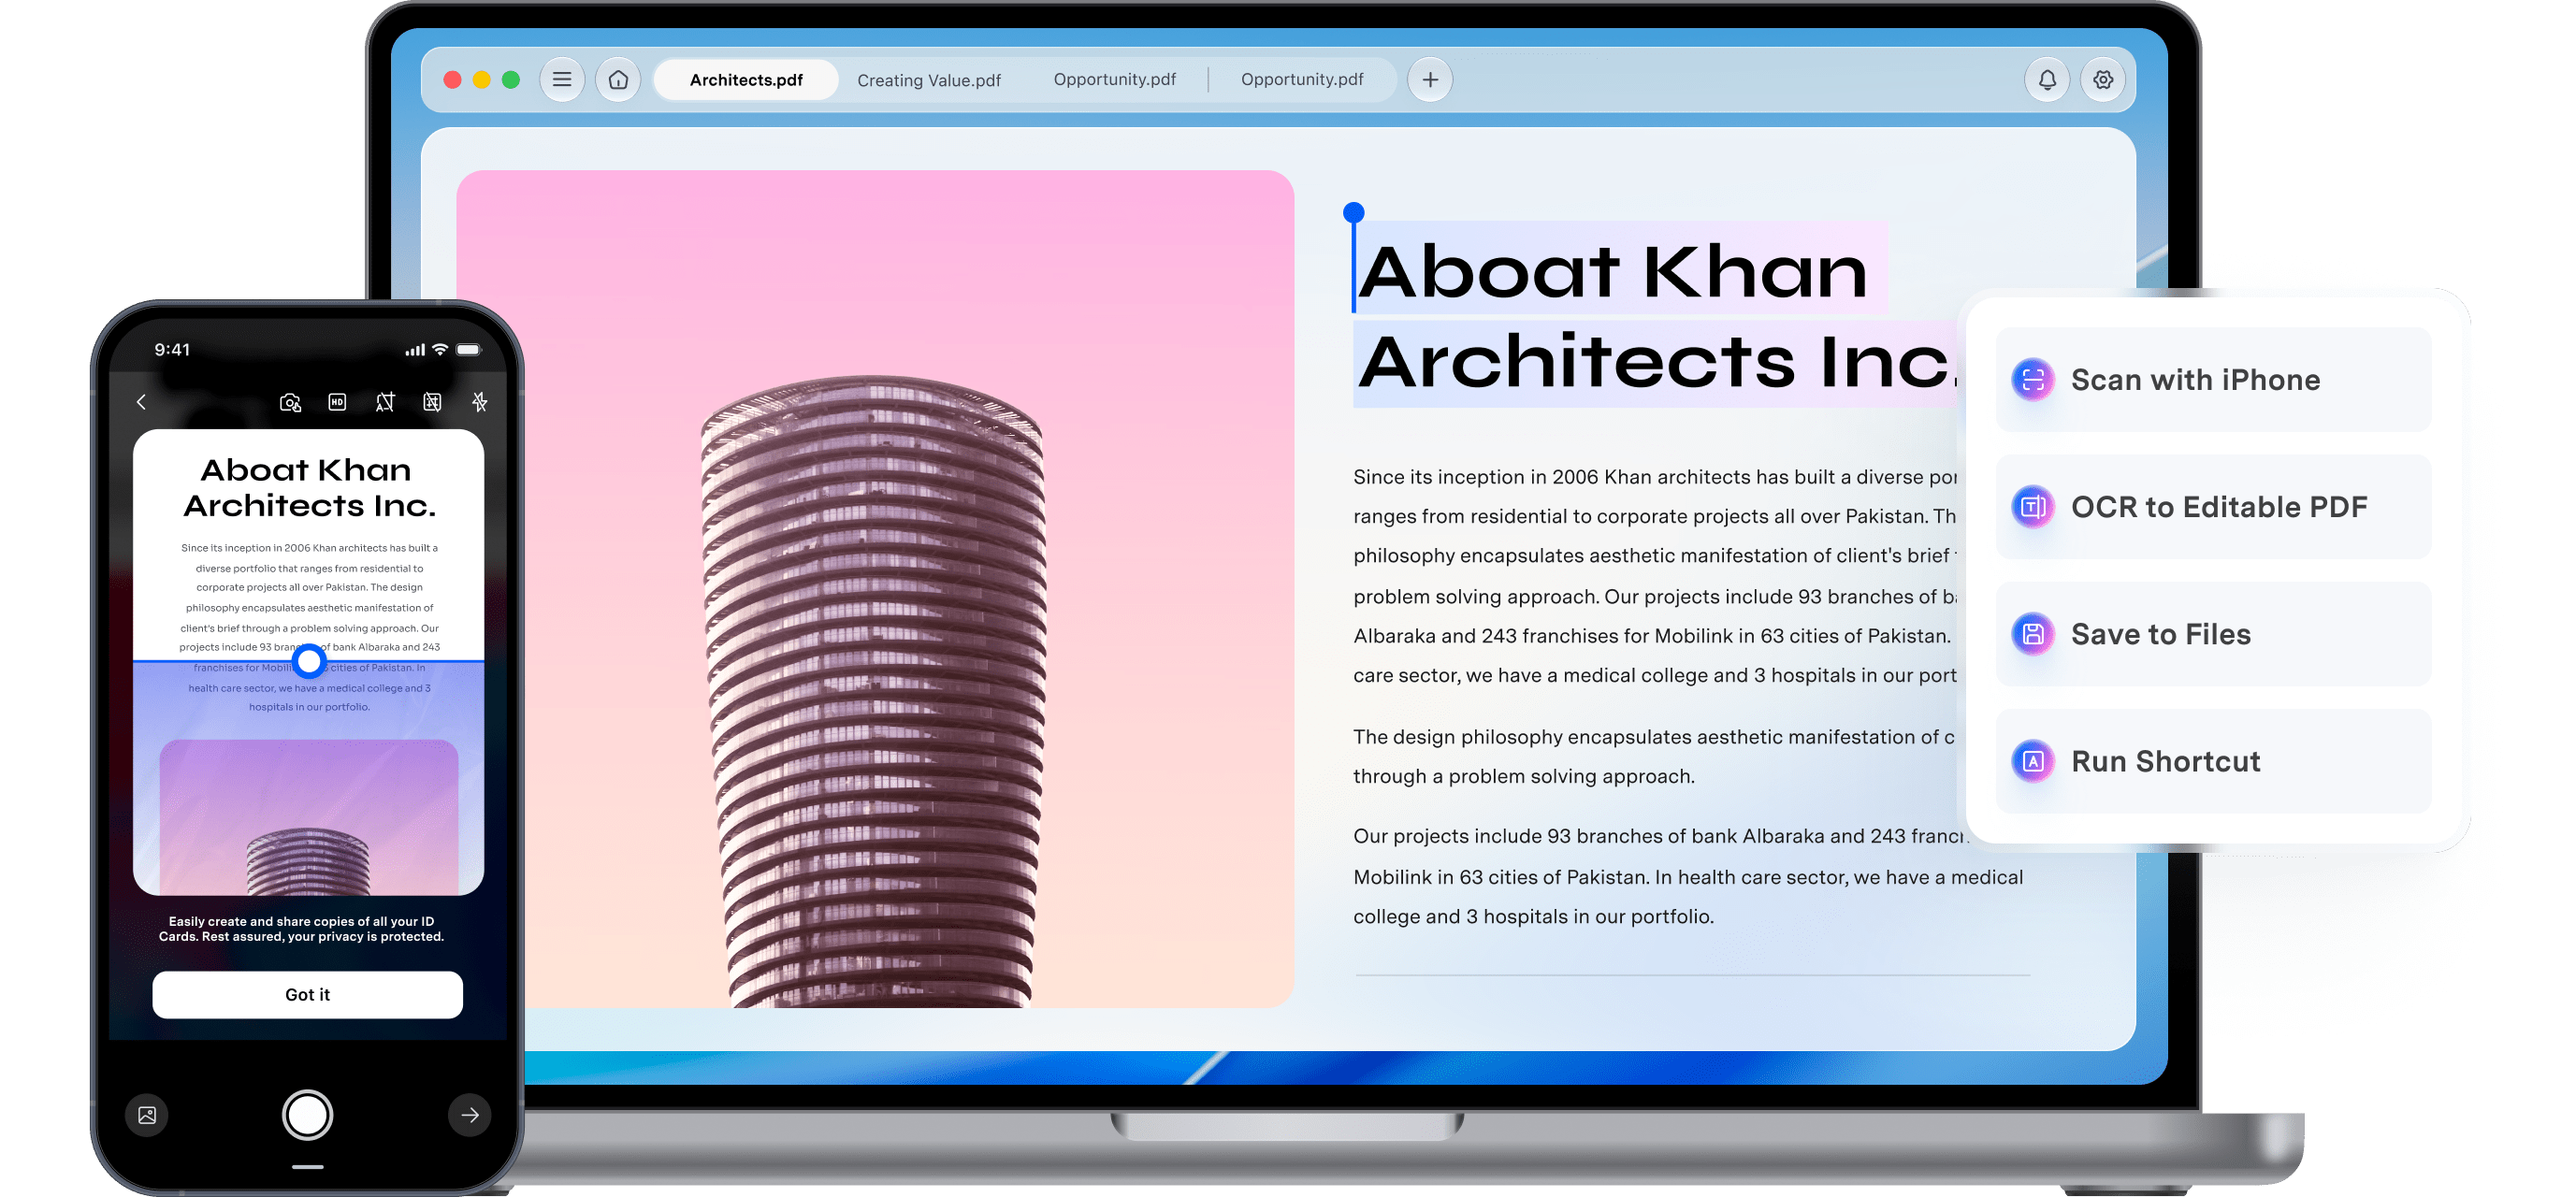
Task: Tap the Got it button
Action: click(307, 994)
